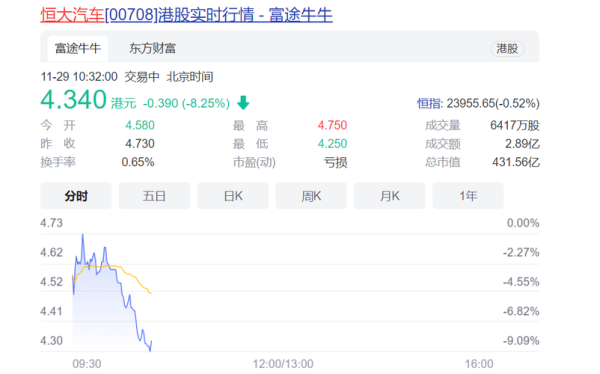600x374 pixels.
Task: Click the 成交量 value 6417万股
Action: tap(515, 125)
